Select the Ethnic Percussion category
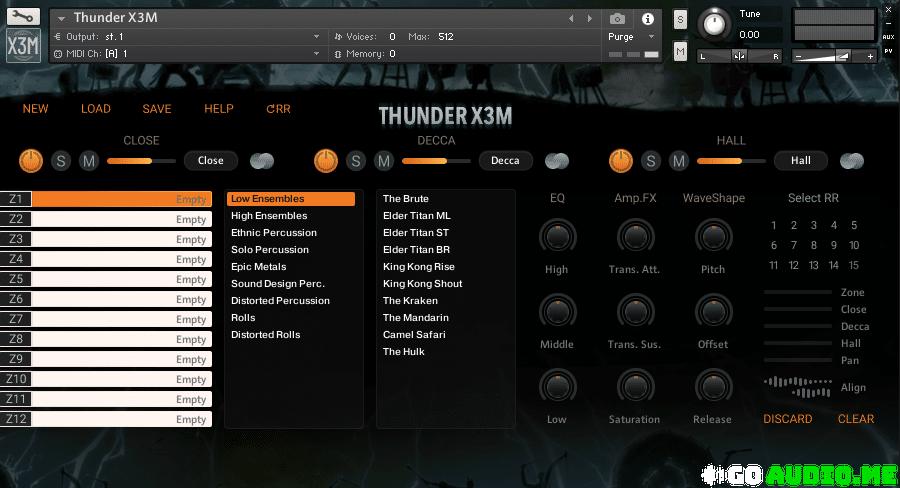The image size is (900, 488). 273,233
